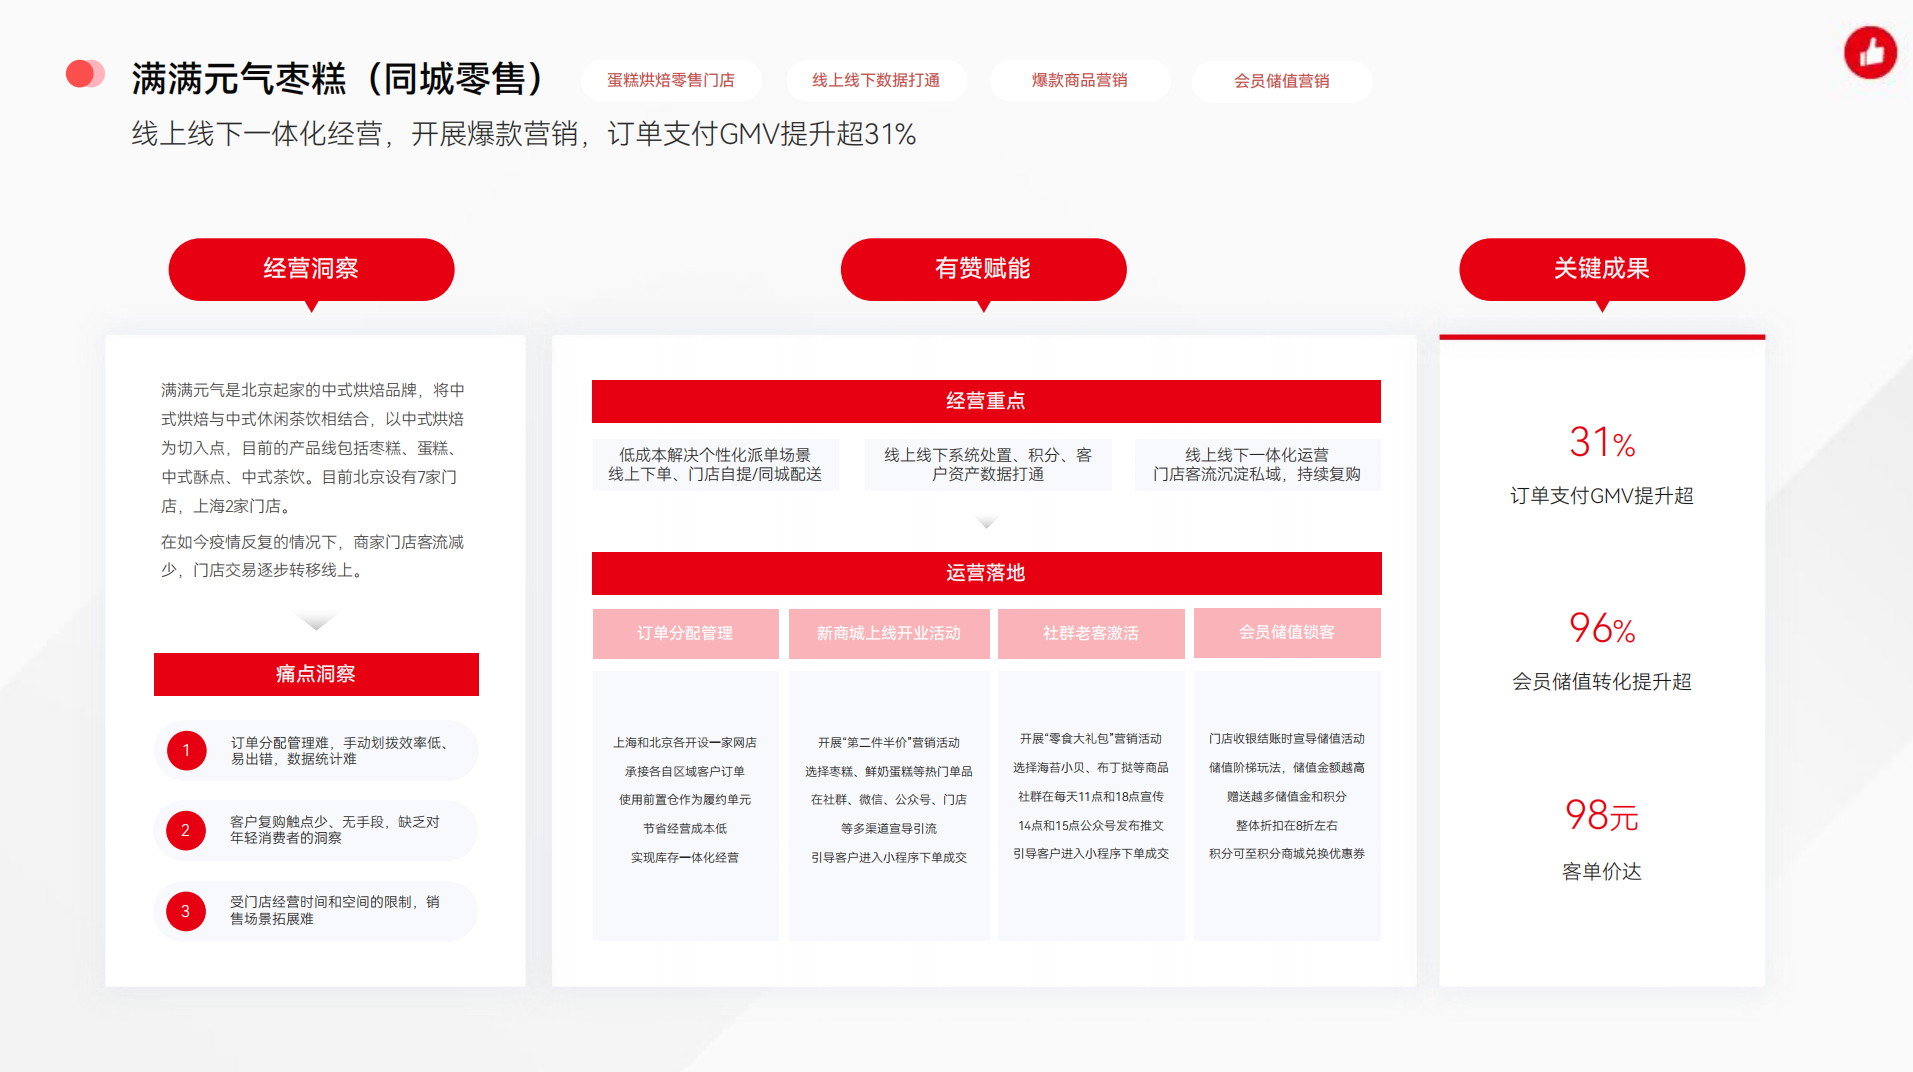Click the 线上线下数据打通 tag
The width and height of the screenshot is (1913, 1072).
[x=876, y=80]
